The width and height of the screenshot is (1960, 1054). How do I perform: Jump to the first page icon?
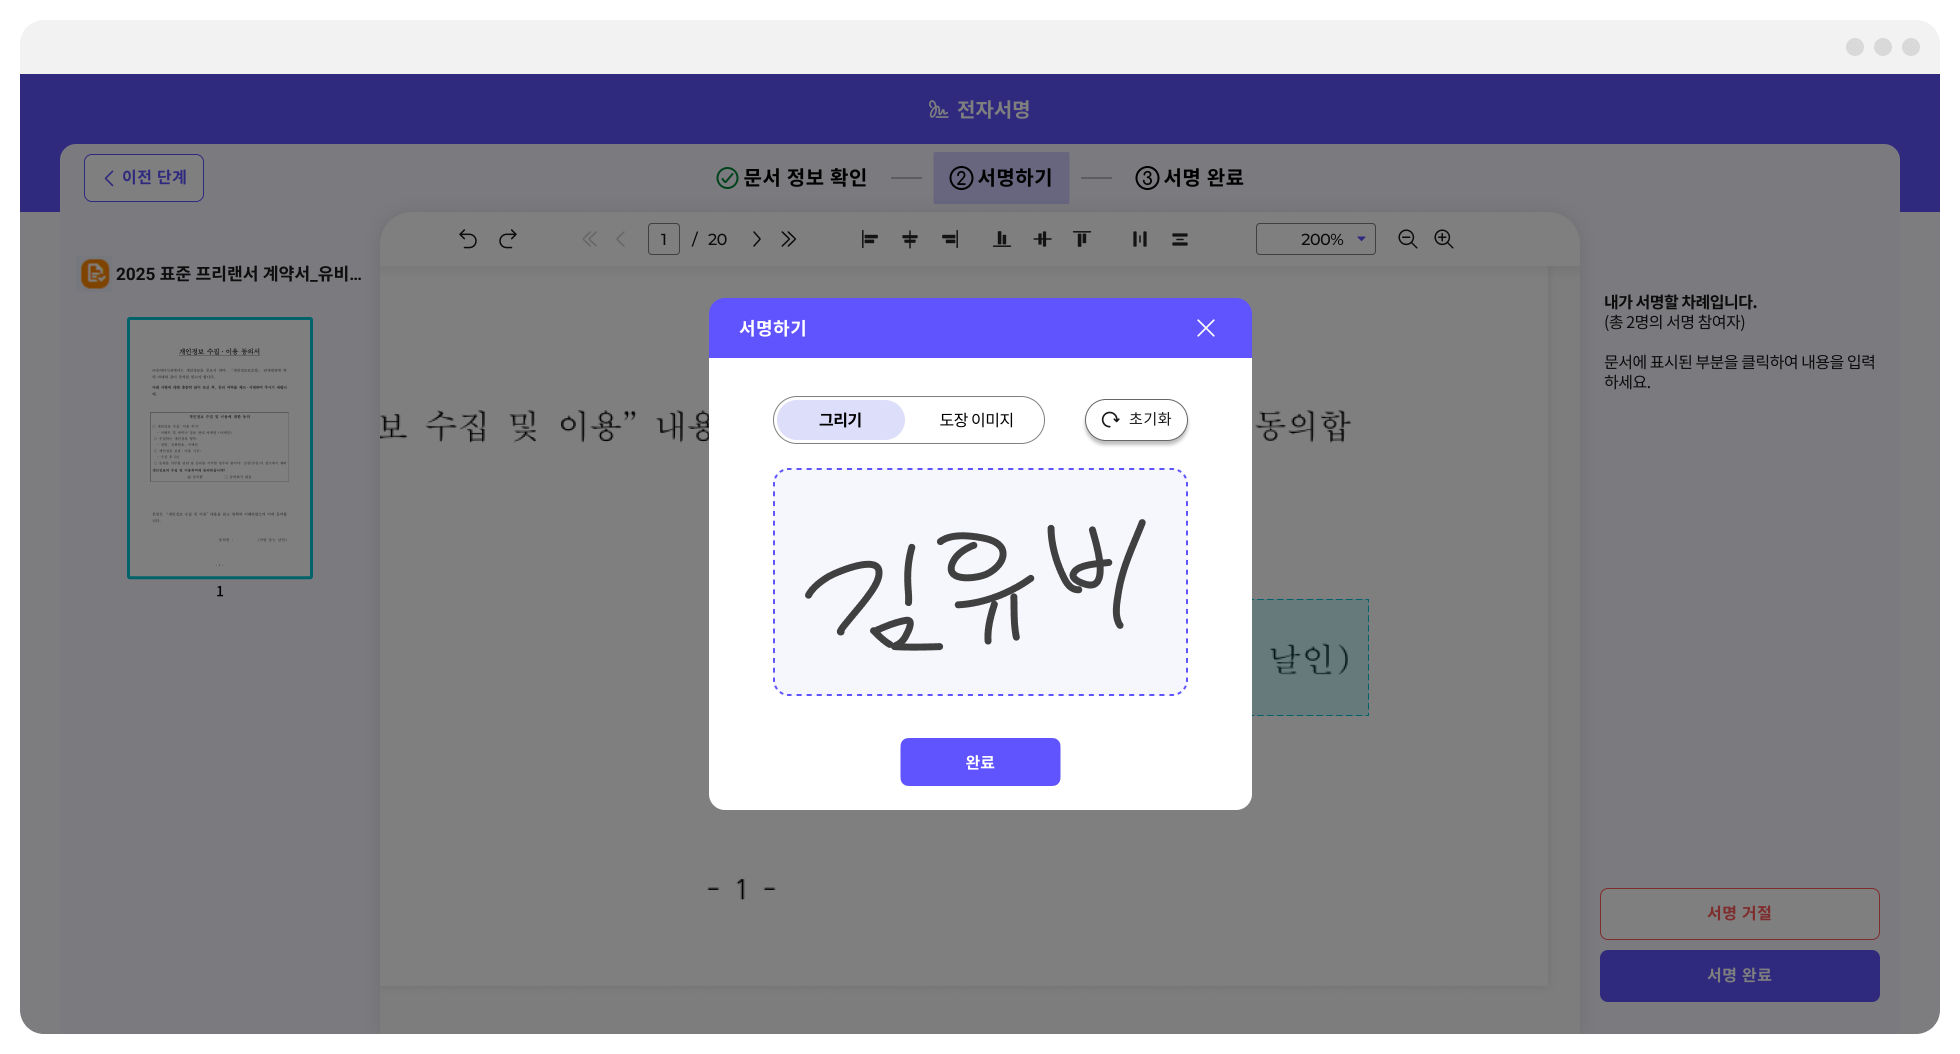point(589,239)
